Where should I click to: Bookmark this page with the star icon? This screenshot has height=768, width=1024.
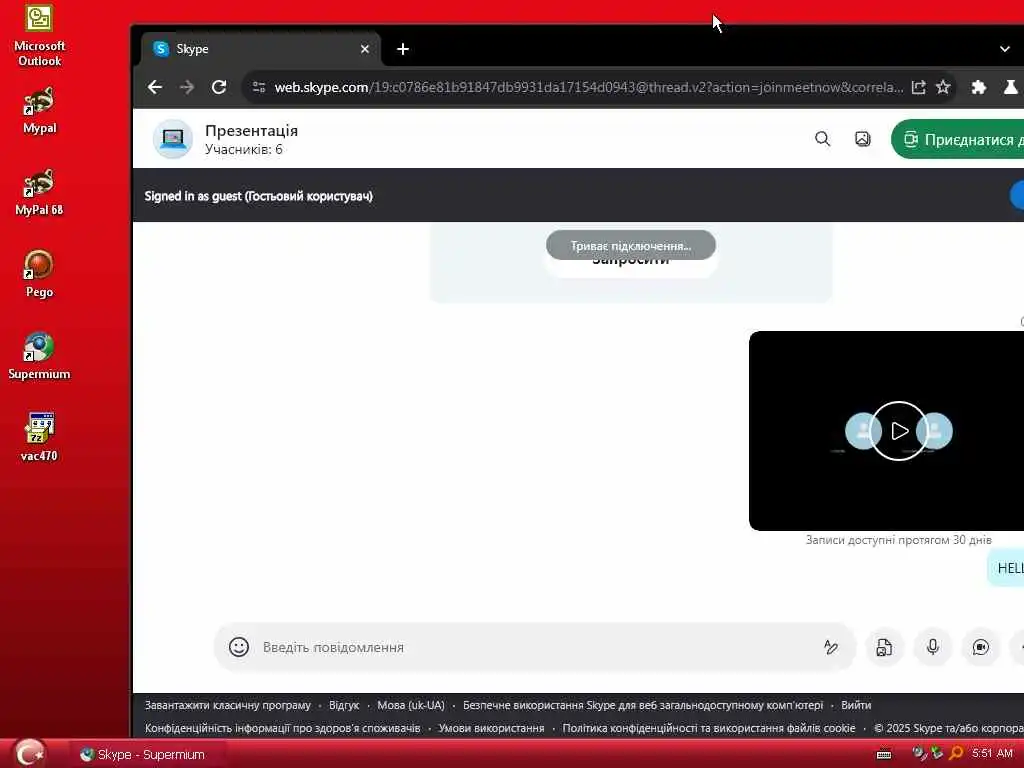pos(943,87)
